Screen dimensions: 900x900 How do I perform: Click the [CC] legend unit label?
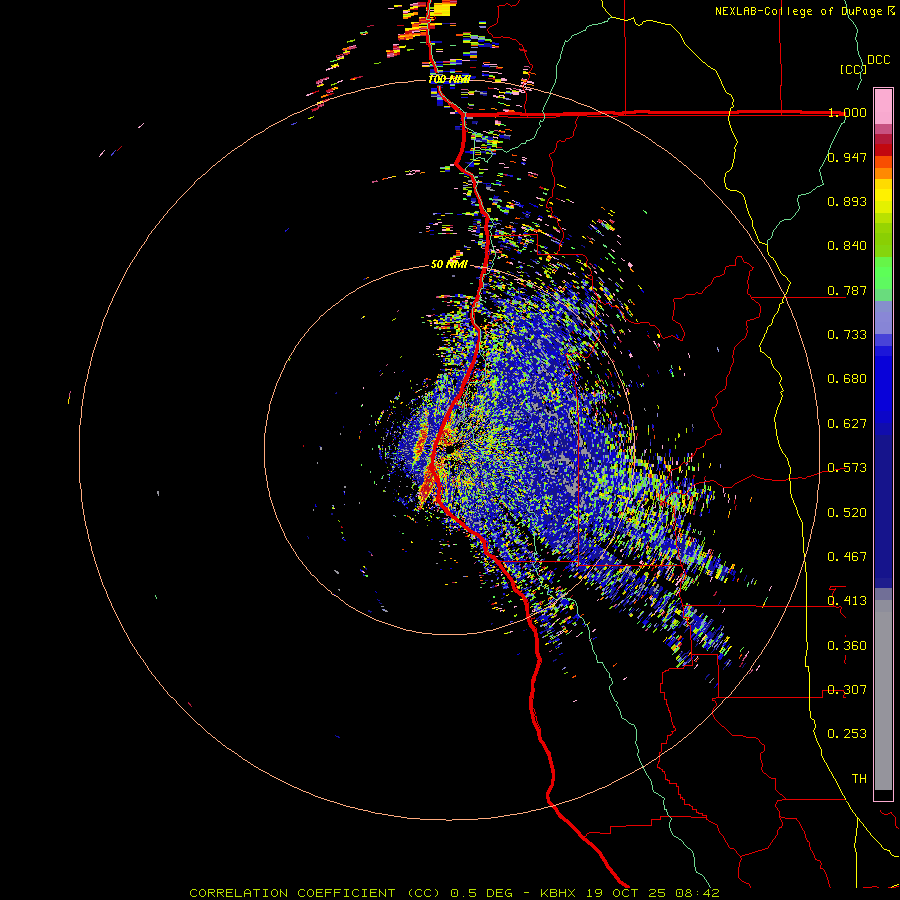pos(854,69)
